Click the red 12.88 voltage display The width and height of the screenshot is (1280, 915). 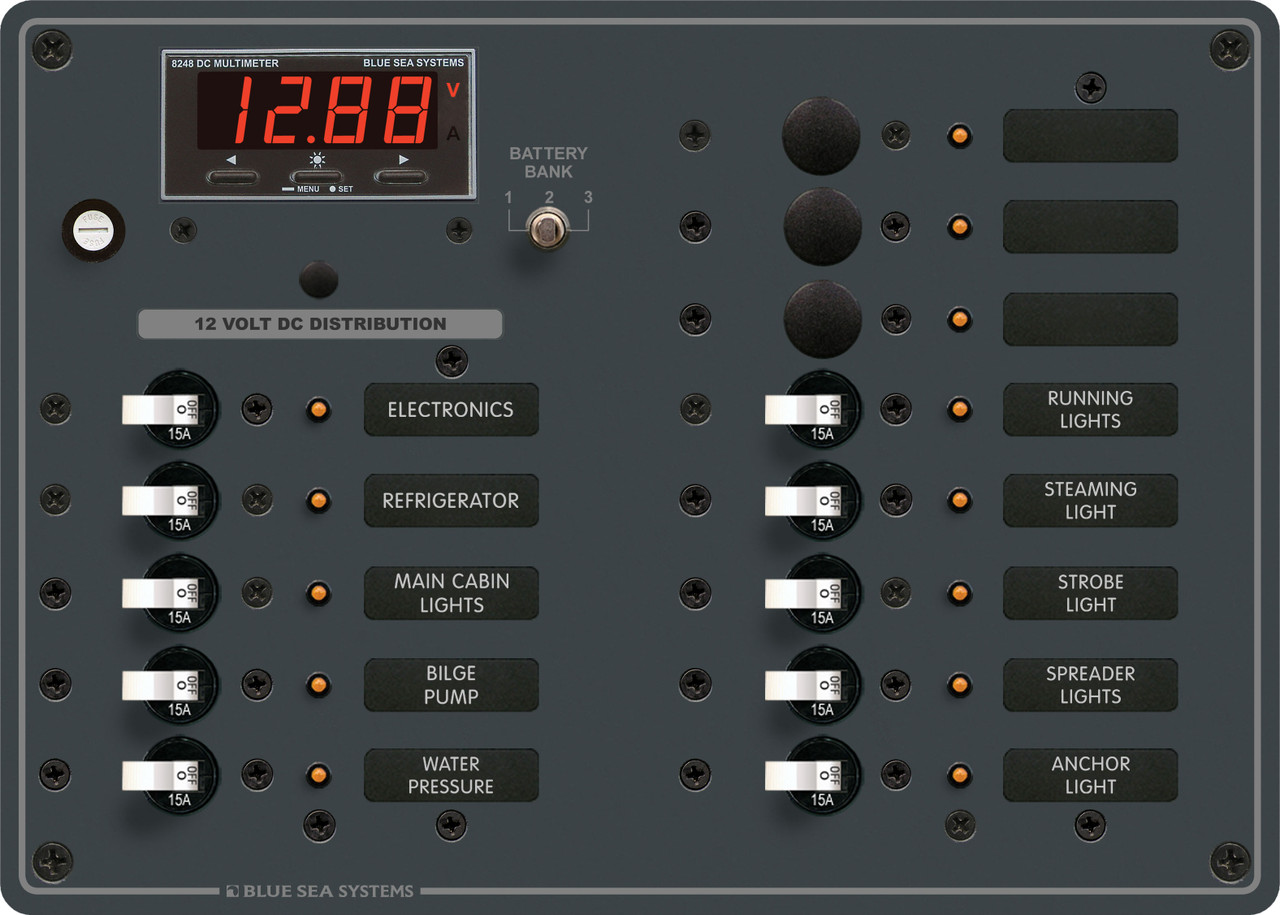coord(317,111)
